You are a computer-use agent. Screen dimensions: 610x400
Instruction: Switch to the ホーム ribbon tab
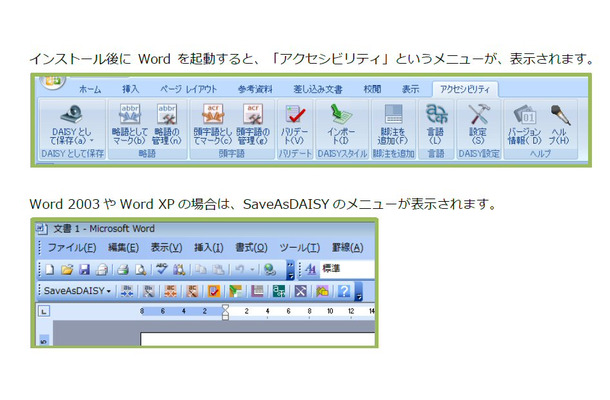coord(90,89)
